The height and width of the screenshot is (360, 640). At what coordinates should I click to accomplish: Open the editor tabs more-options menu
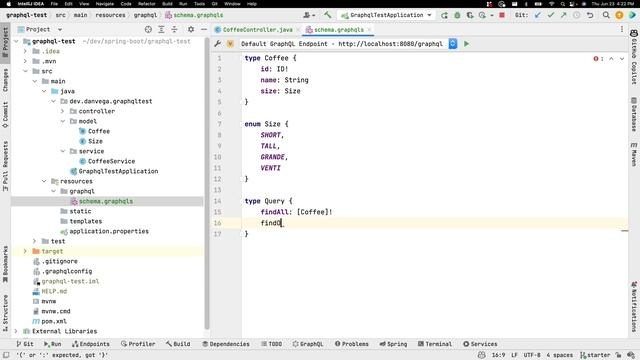pyautogui.click(x=622, y=29)
